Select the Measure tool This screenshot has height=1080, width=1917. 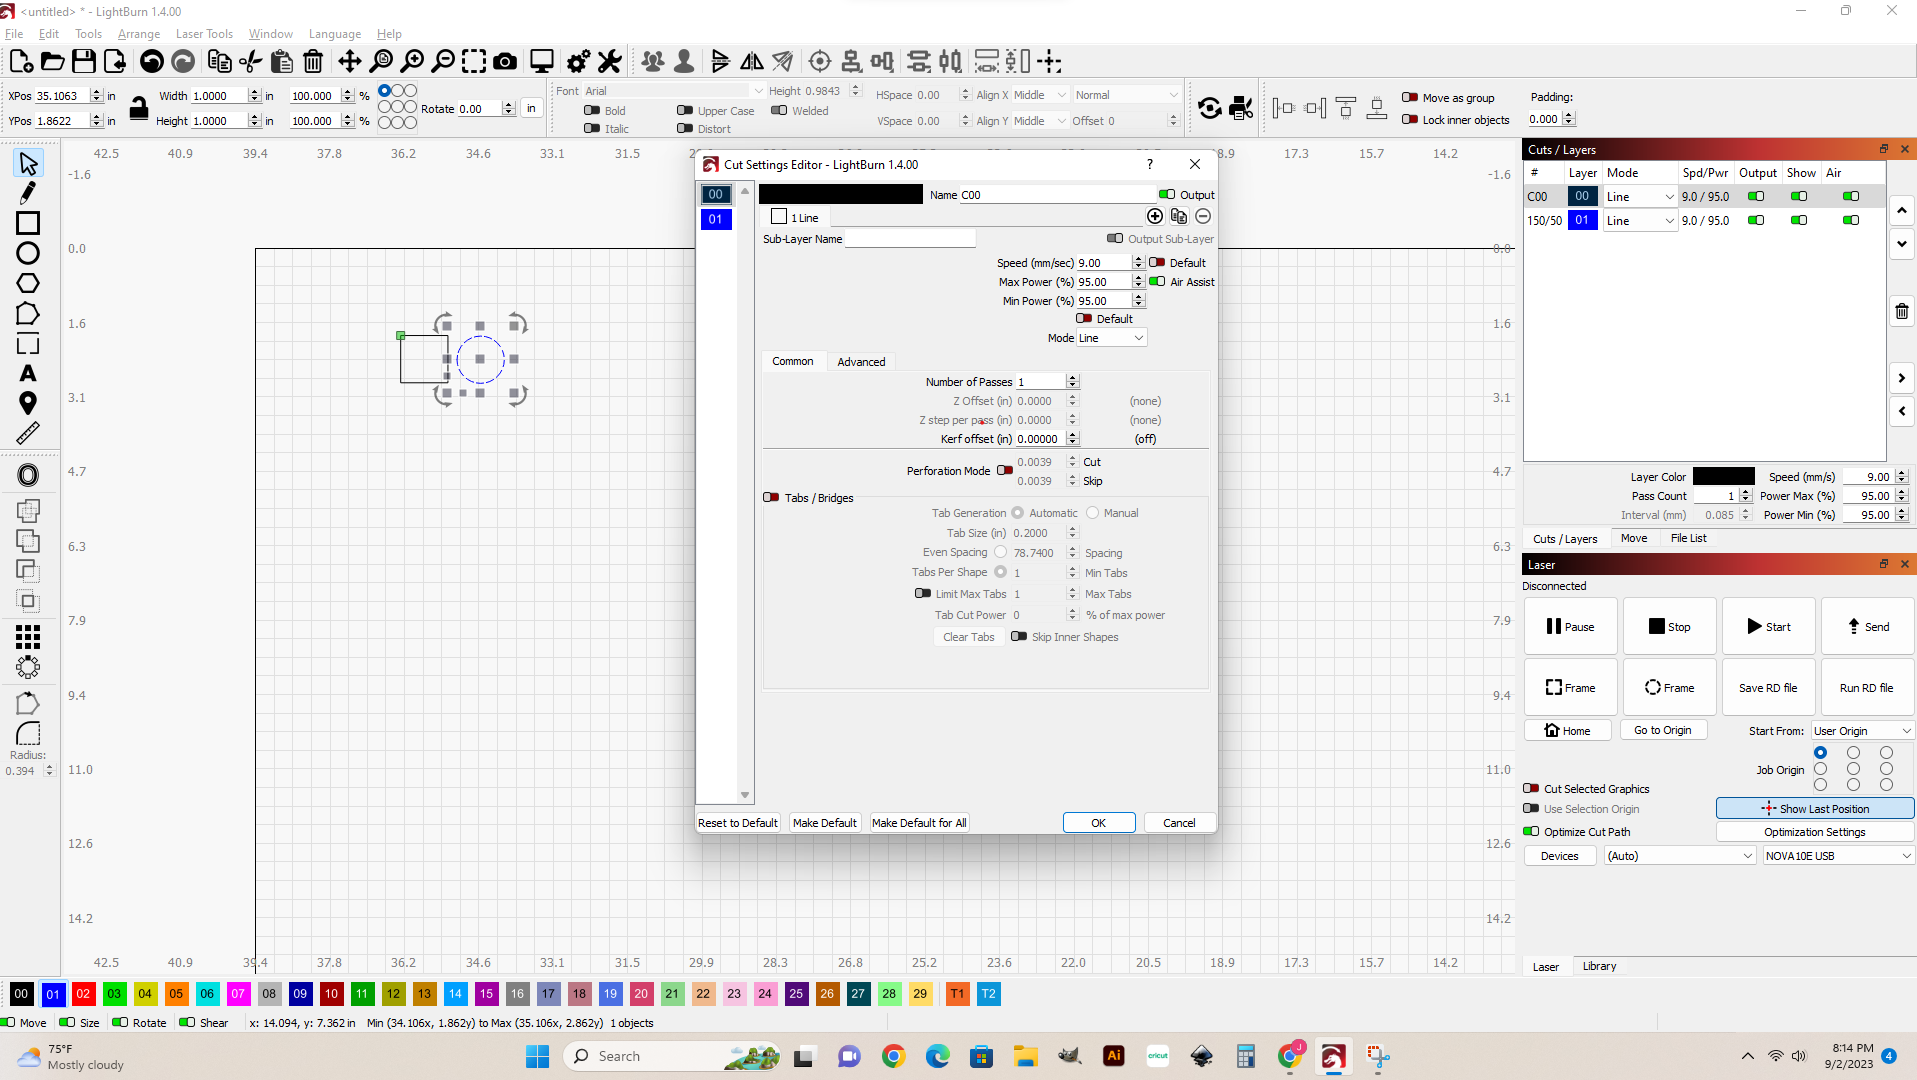point(28,432)
